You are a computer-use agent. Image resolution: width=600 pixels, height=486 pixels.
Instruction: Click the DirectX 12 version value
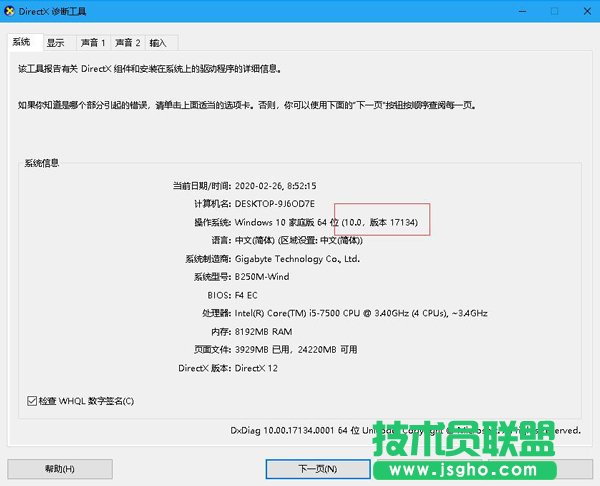point(256,368)
